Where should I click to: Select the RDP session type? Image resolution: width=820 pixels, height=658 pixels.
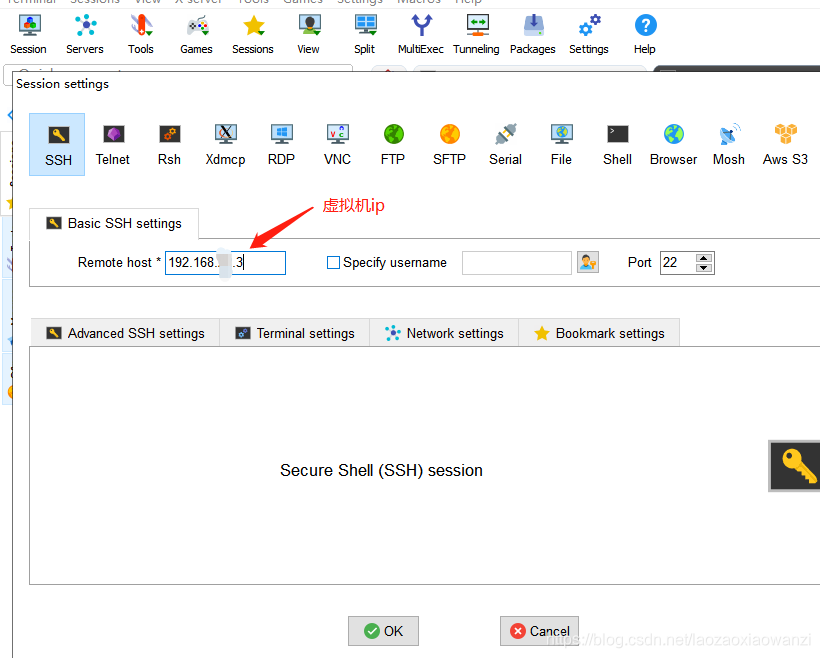tap(281, 144)
